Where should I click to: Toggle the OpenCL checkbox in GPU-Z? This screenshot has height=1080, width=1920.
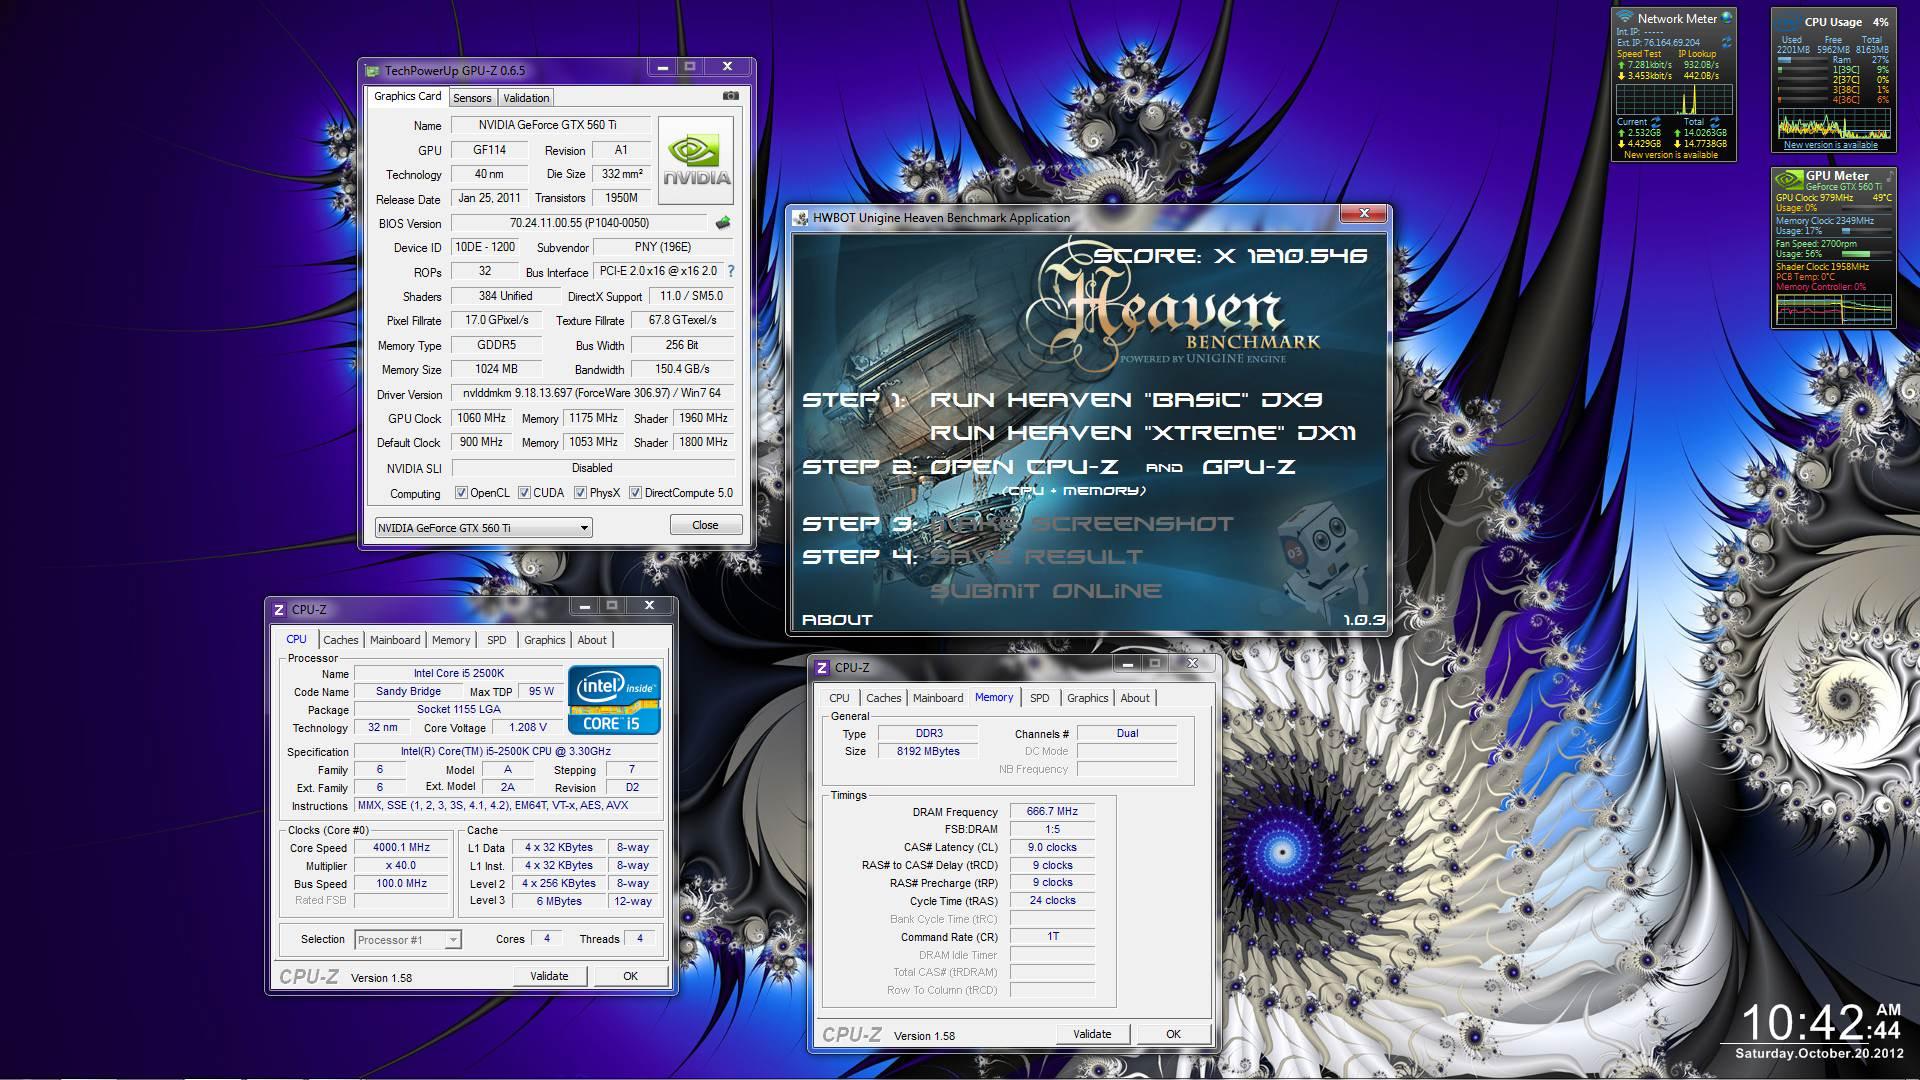click(x=461, y=492)
